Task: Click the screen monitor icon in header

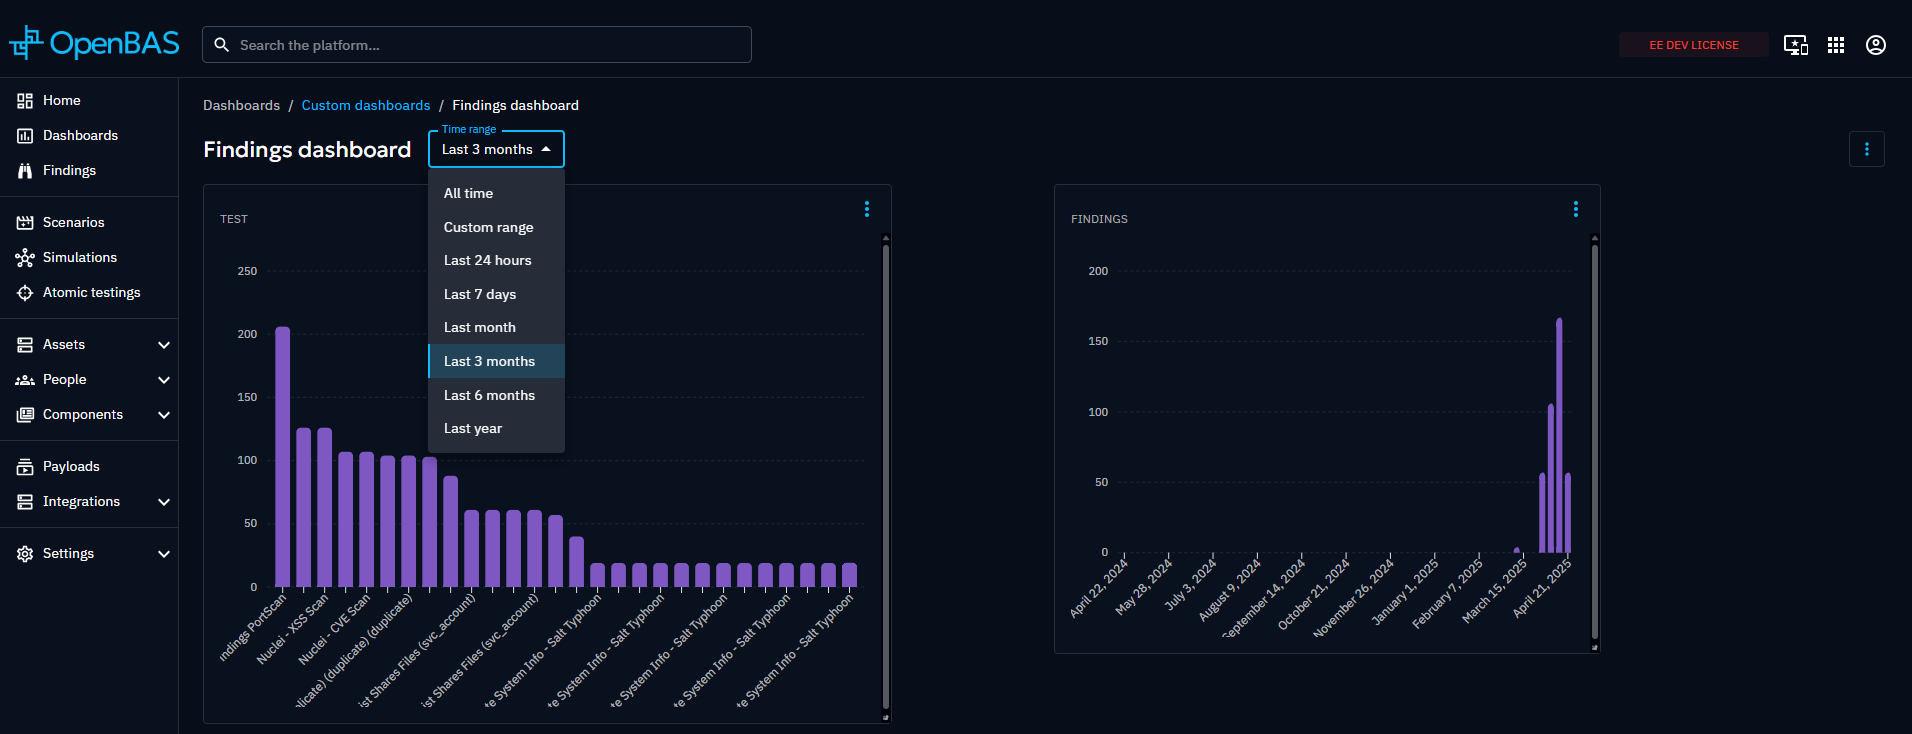Action: click(x=1796, y=45)
